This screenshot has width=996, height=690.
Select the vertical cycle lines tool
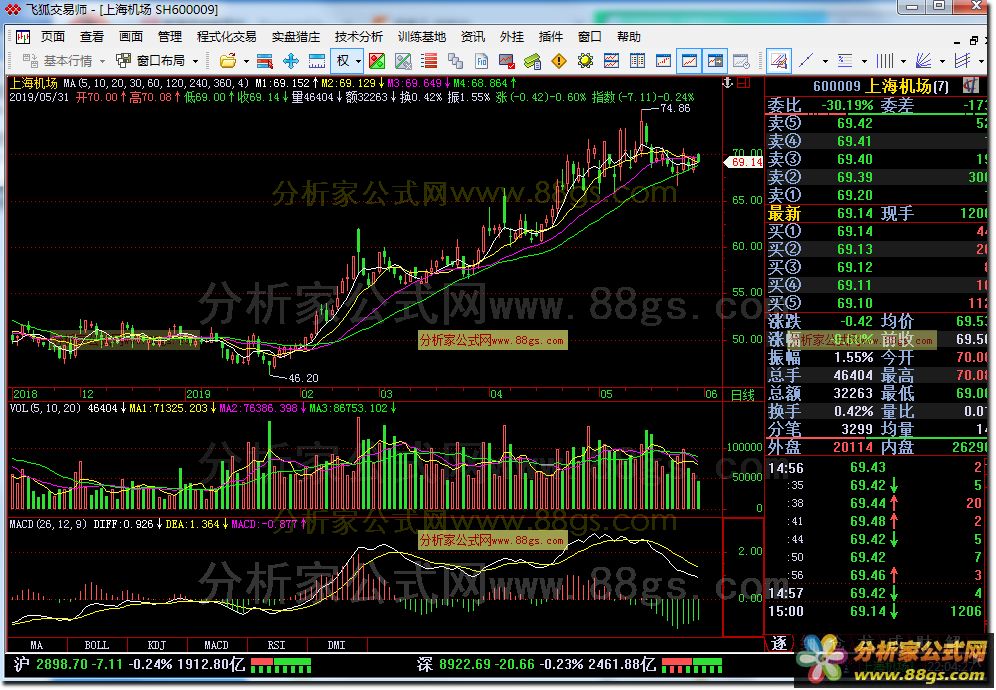coord(884,61)
